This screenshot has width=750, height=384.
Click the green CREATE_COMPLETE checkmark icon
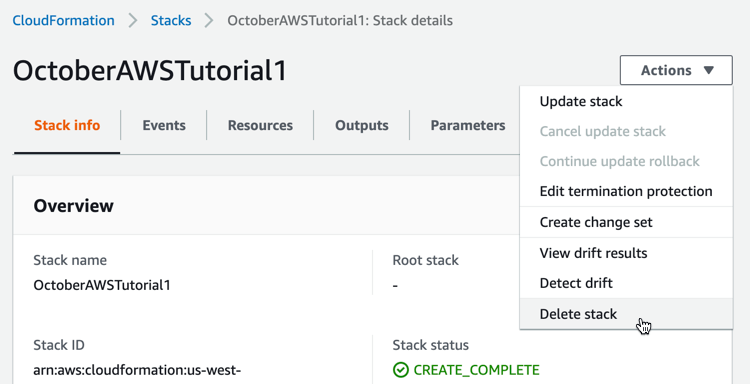[400, 370]
